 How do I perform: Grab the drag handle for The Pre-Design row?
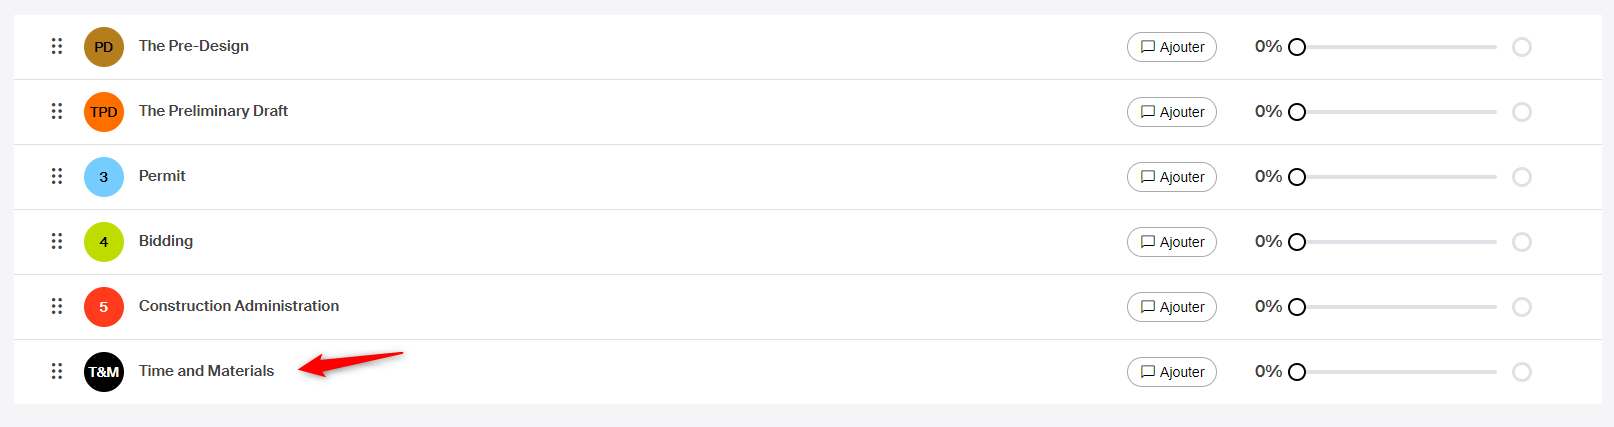tap(57, 46)
